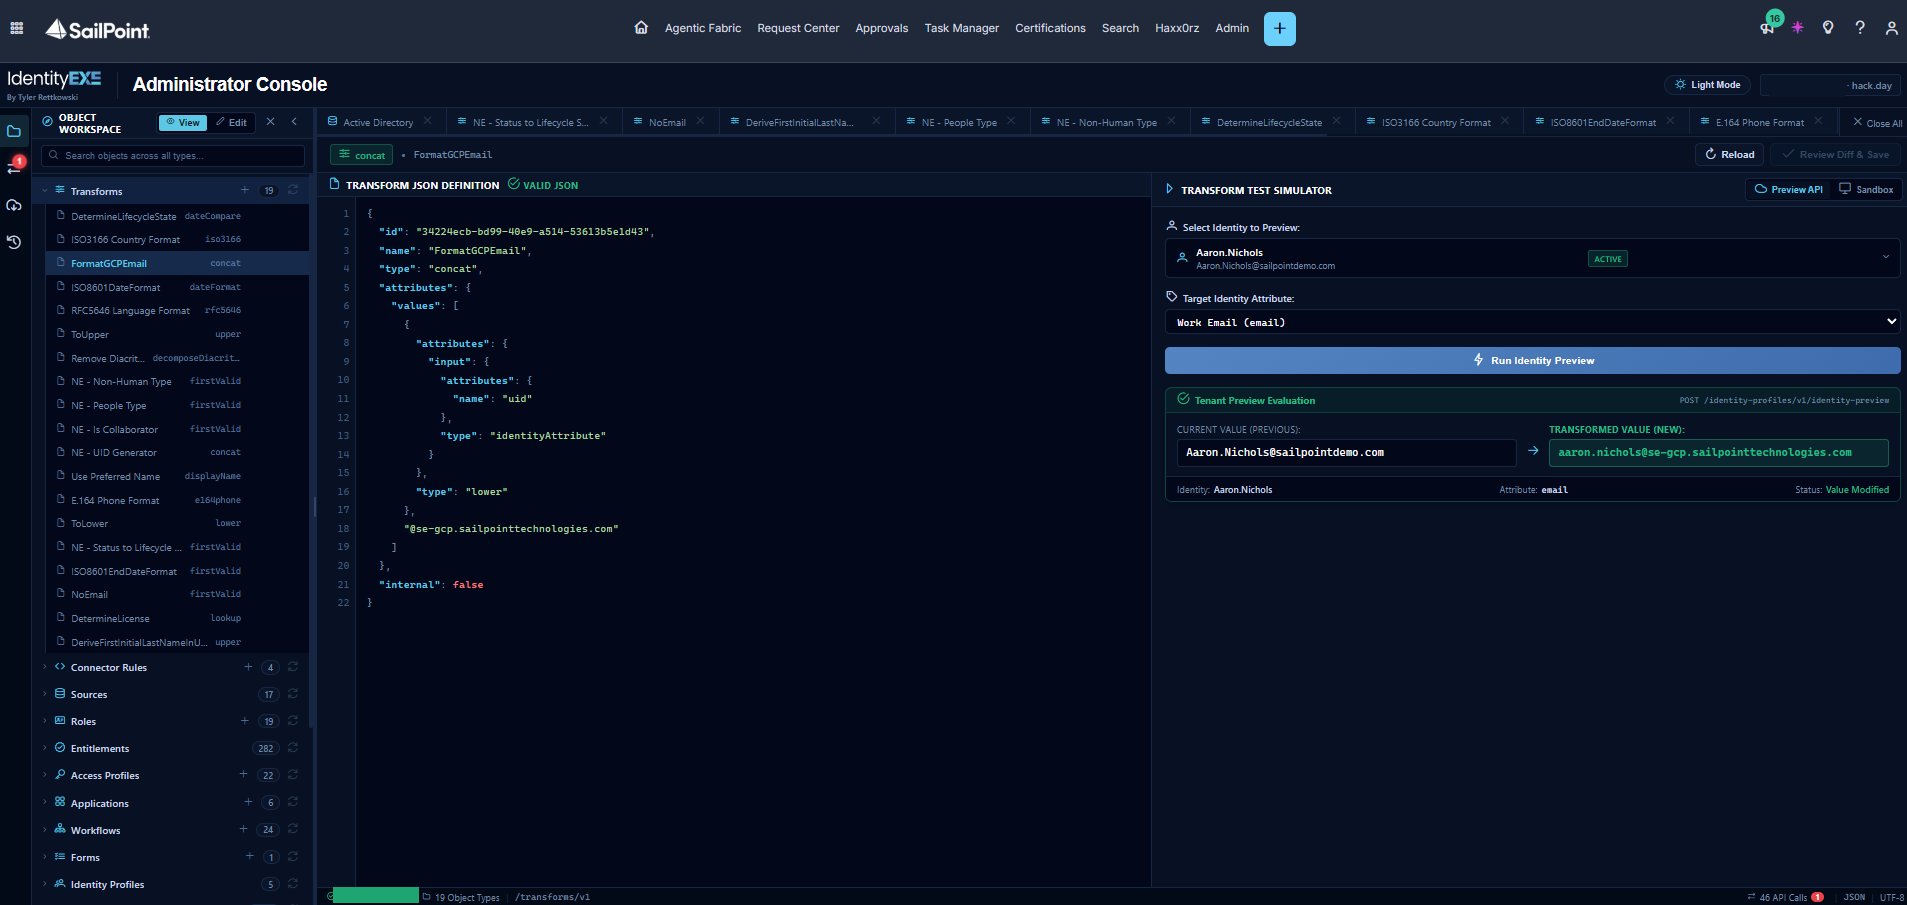Screen dimensions: 1907x905
Task: Select the ToUpper transform in tree
Action: point(90,334)
